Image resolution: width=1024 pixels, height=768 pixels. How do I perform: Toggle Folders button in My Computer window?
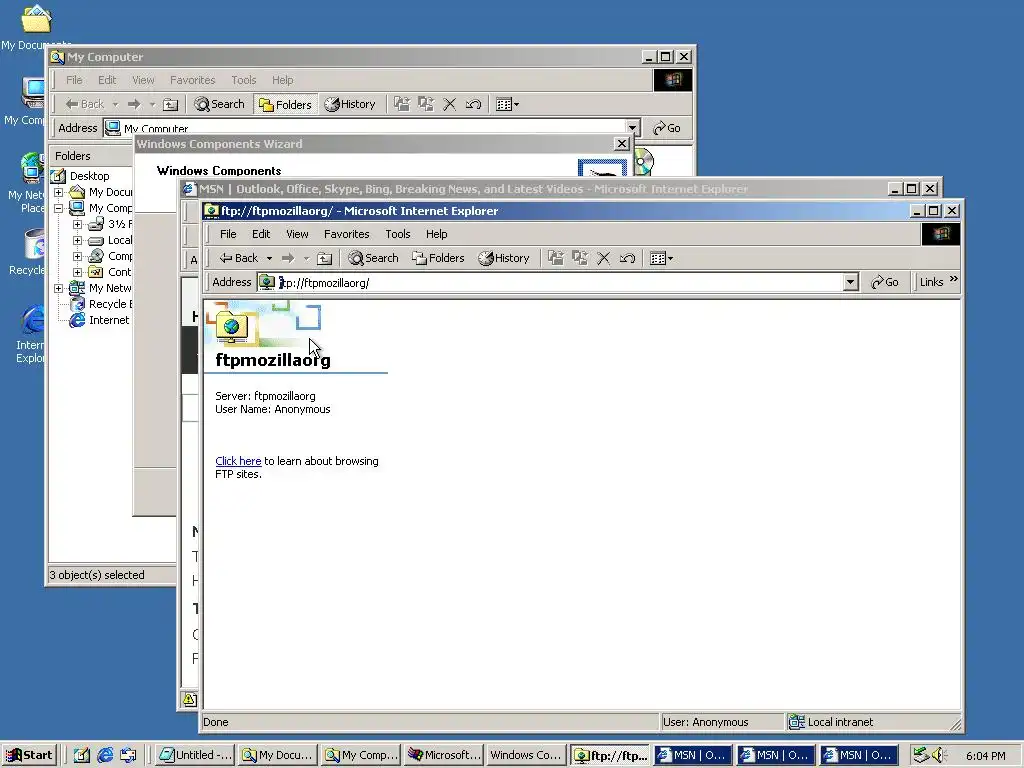click(285, 104)
